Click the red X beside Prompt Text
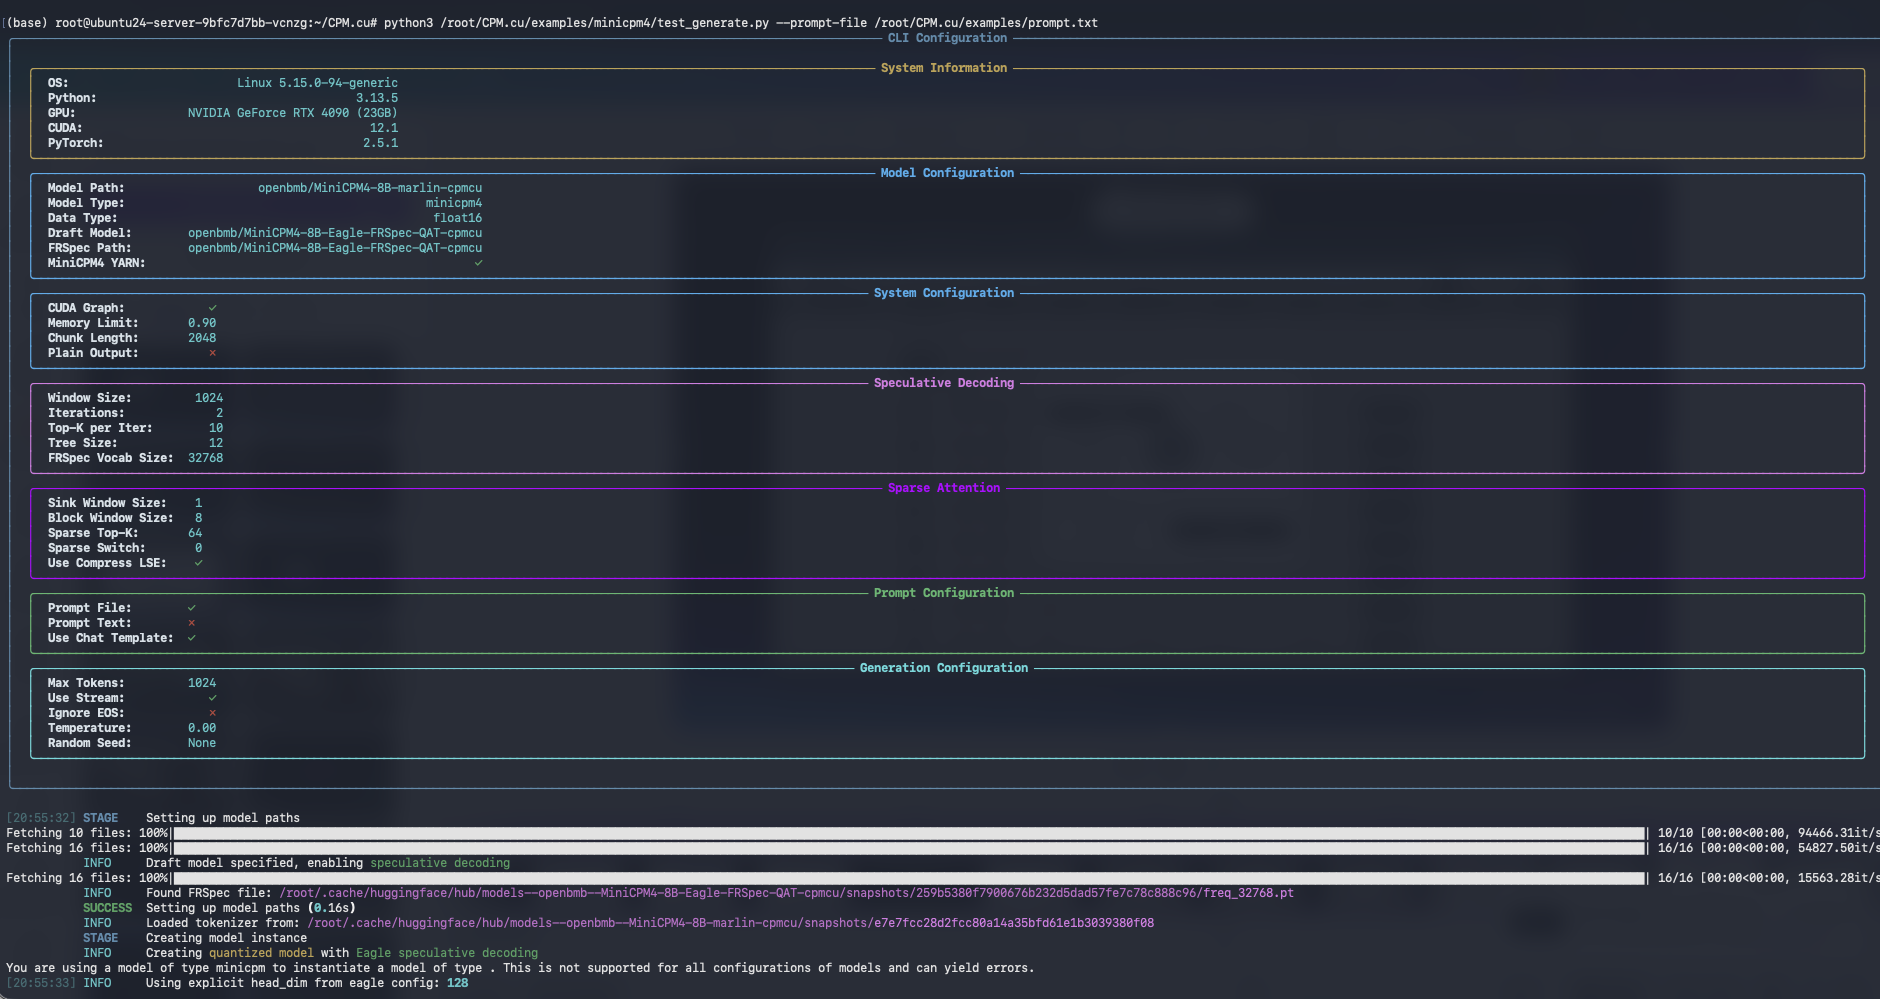Viewport: 1880px width, 999px height. [191, 623]
